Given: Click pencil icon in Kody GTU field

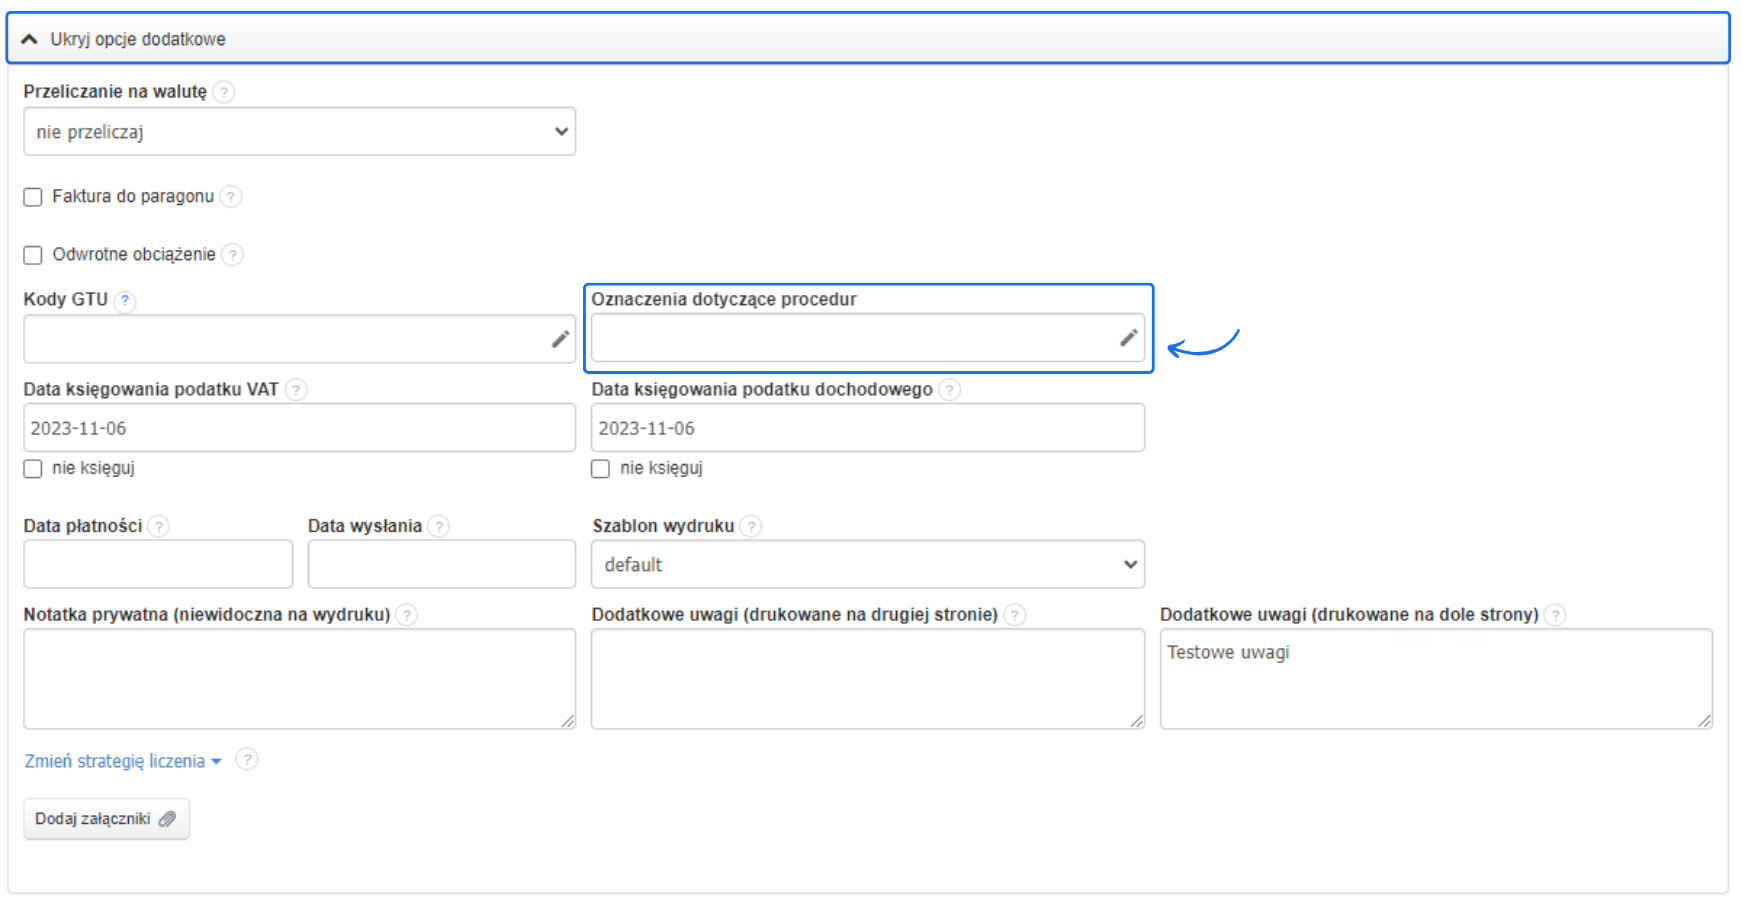Looking at the screenshot, I should point(560,339).
